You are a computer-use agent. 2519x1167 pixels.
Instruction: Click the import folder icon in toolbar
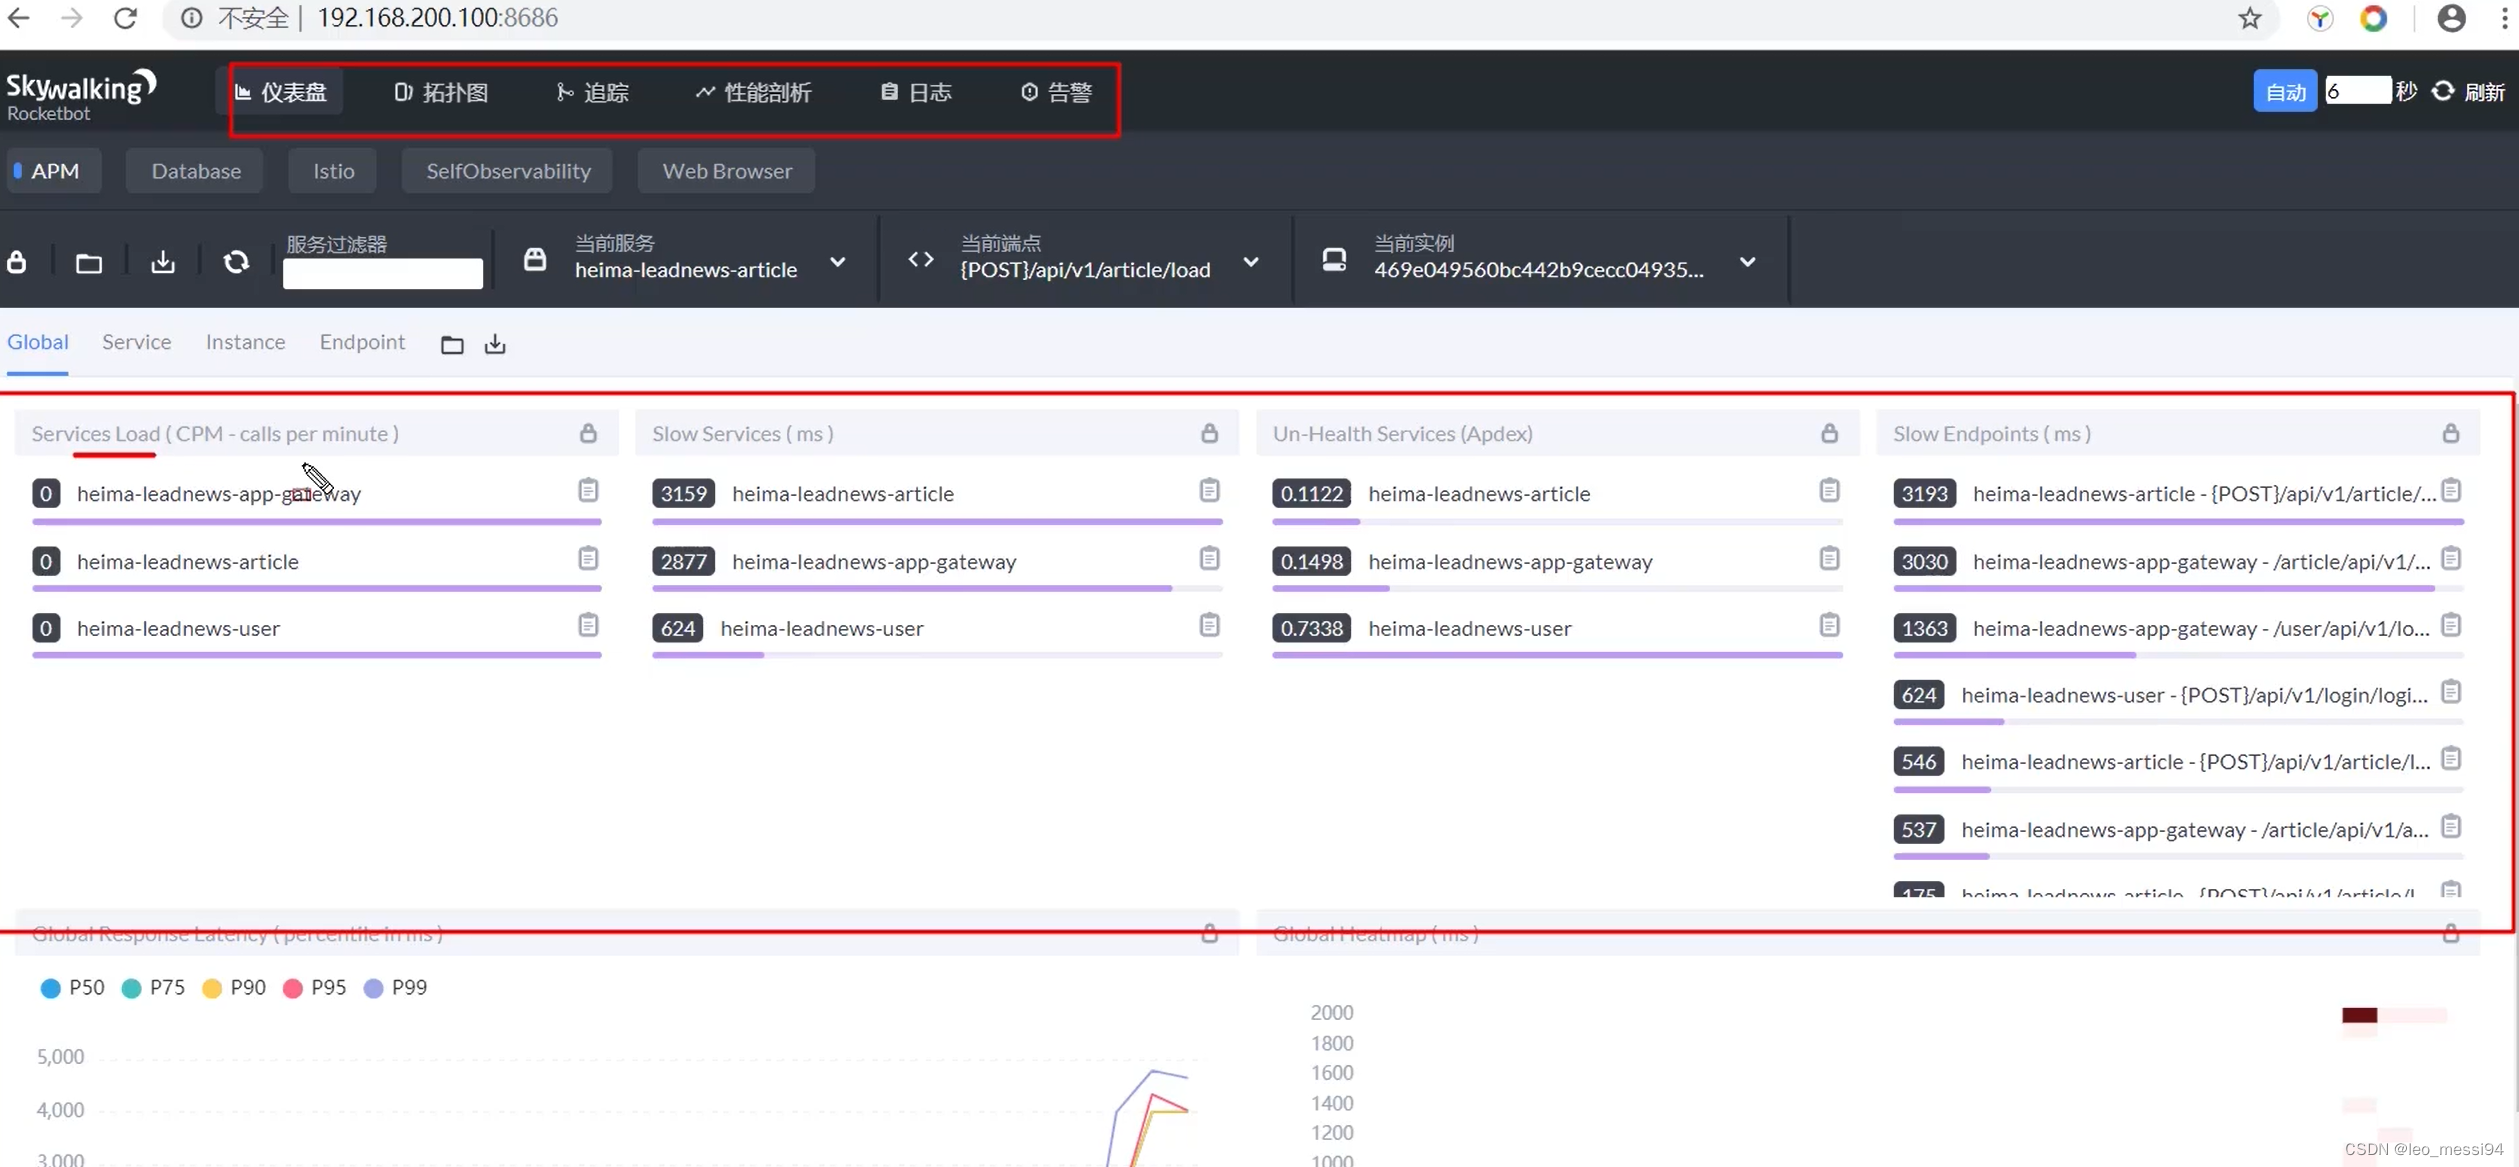tap(89, 263)
